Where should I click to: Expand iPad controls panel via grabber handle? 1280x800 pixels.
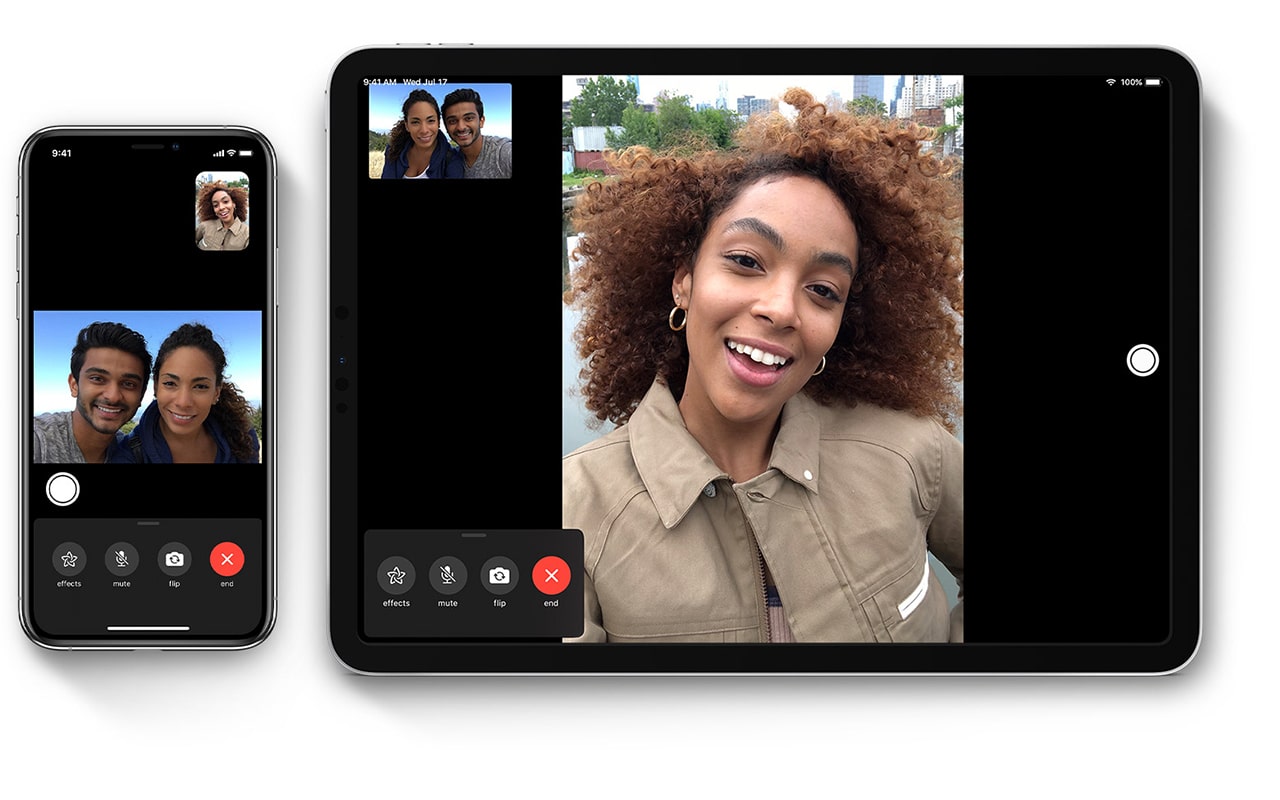(x=474, y=535)
